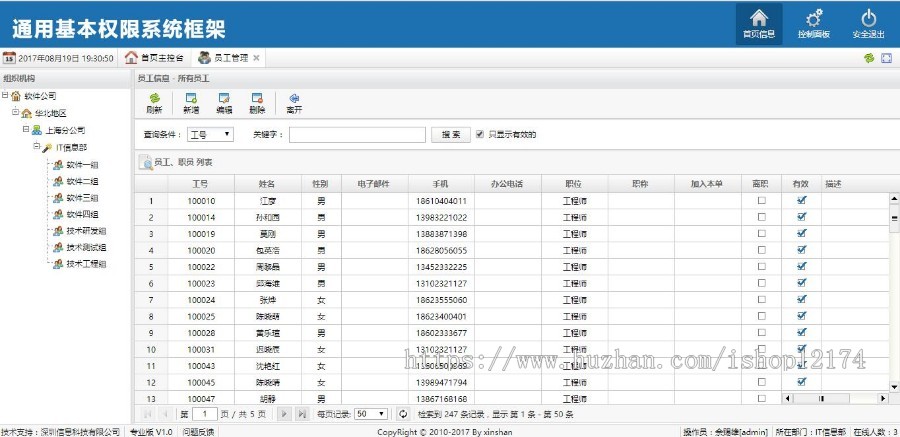Toggle 有效 checkbox for row 100010
Viewport: 900px width, 437px height.
802,200
